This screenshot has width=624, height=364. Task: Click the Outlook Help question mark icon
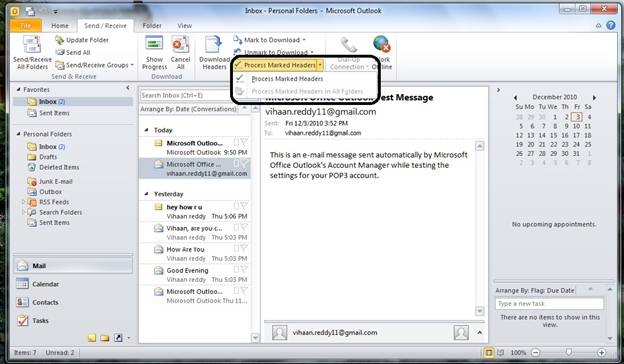(611, 25)
